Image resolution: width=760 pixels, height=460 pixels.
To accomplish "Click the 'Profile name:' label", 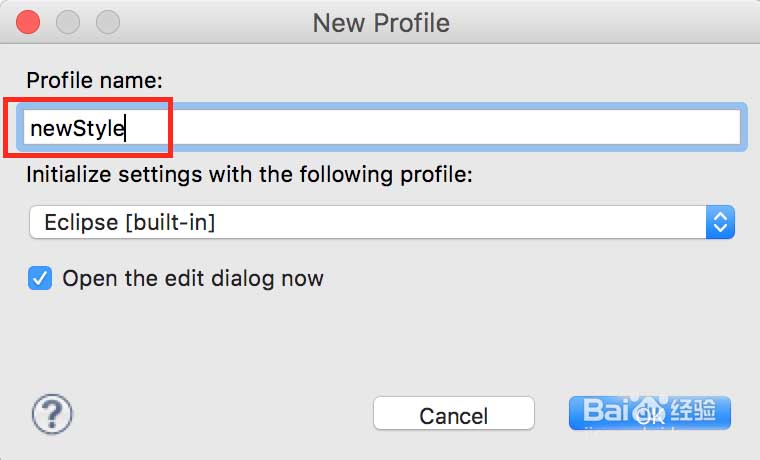I will 95,80.
